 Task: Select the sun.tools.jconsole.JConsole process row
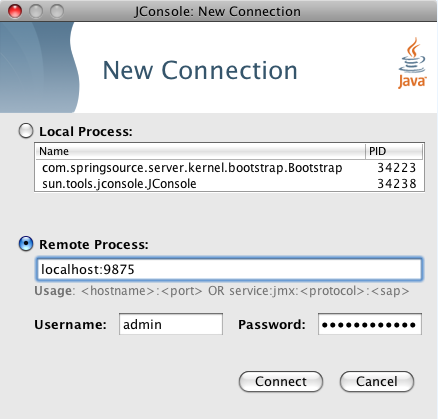click(229, 184)
